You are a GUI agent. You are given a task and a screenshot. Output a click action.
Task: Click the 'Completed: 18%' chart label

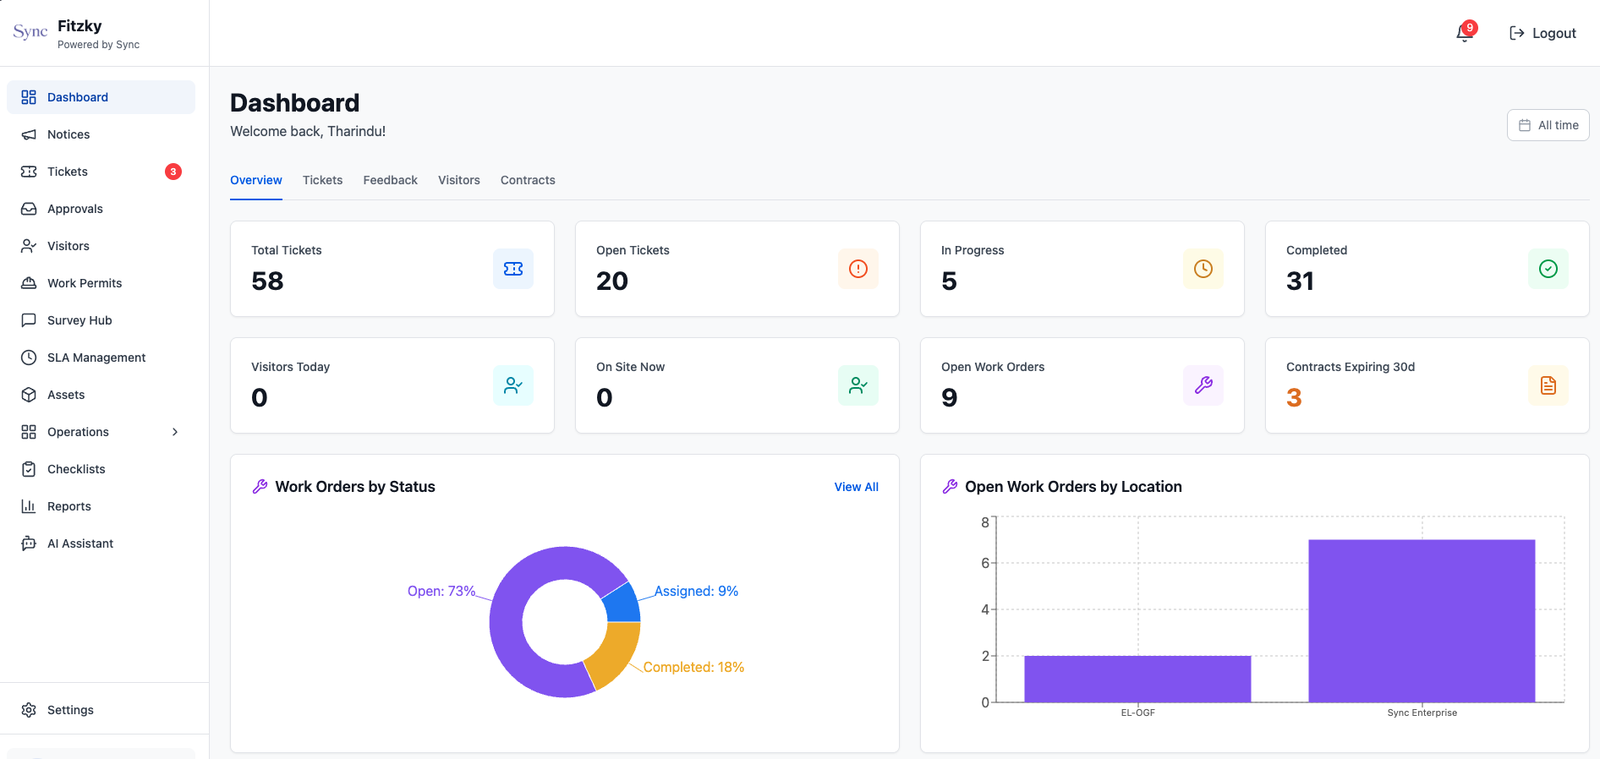693,667
